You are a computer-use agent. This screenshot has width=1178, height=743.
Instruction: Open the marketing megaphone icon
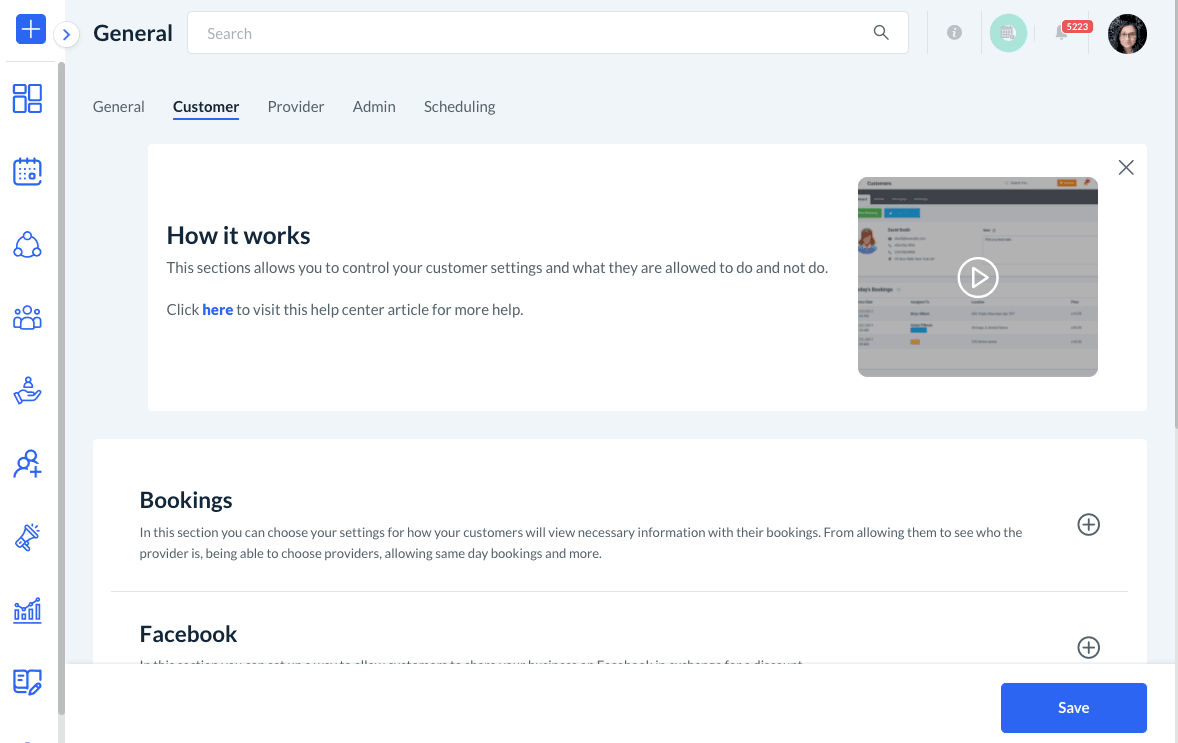click(27, 537)
